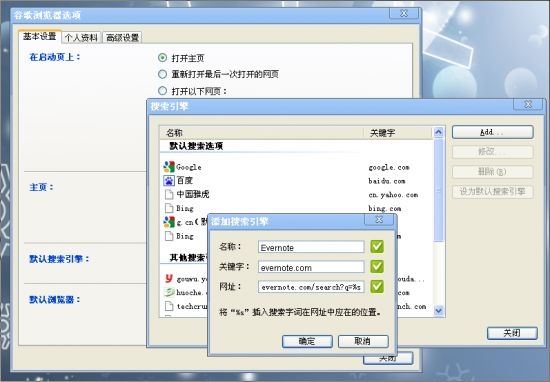The image size is (550, 382).
Task: Click the 删除 button
Action: tap(492, 172)
